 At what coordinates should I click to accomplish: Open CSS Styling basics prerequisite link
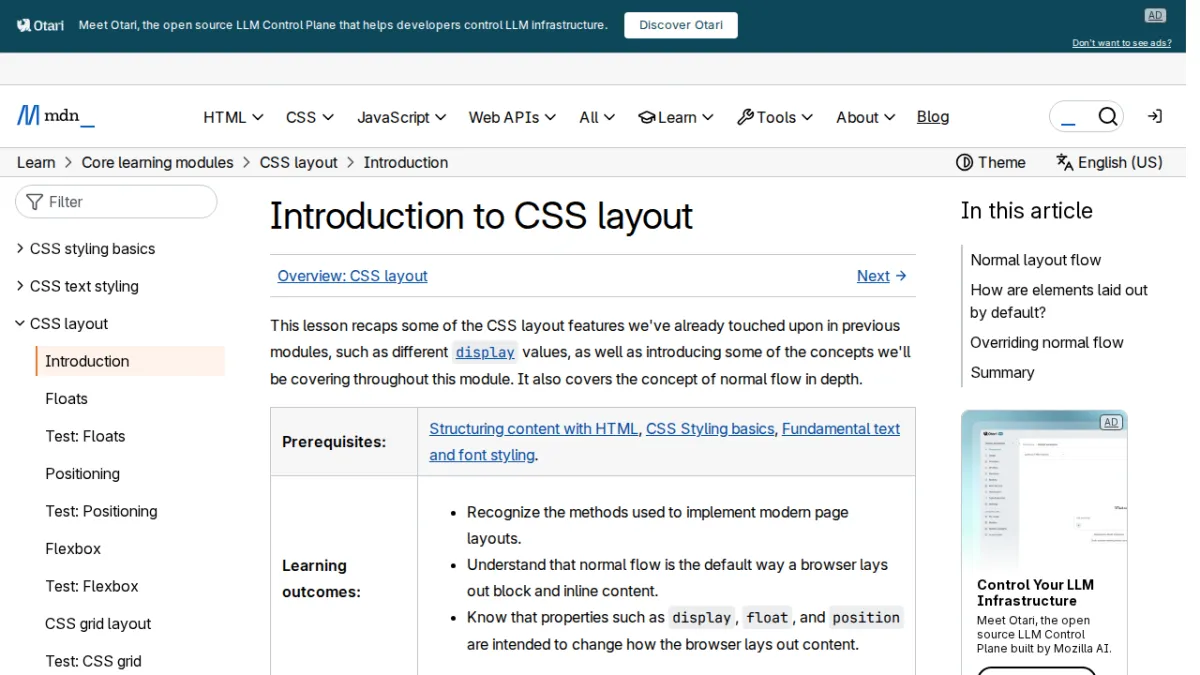click(x=710, y=428)
